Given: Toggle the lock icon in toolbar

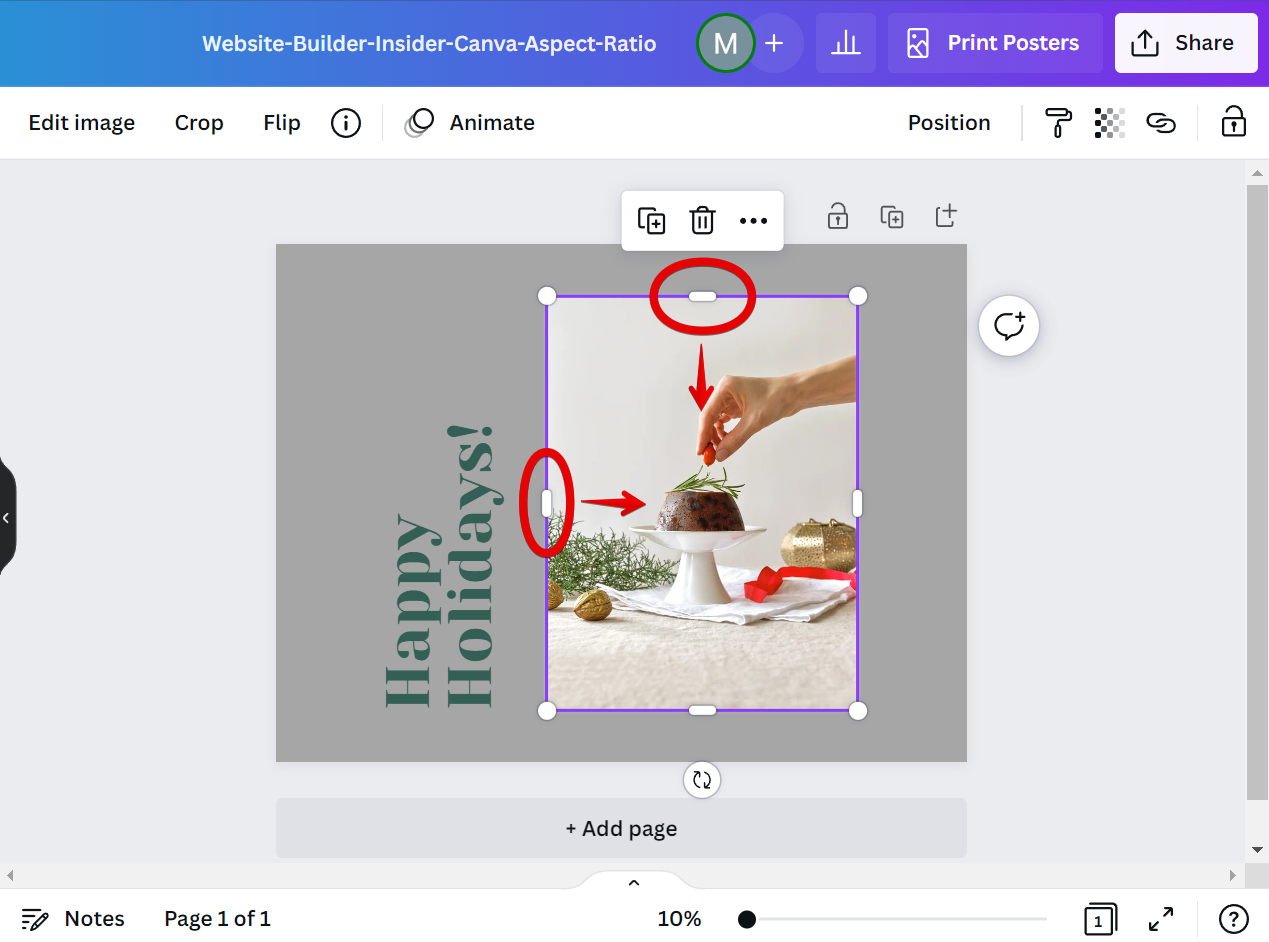Looking at the screenshot, I should (1233, 122).
